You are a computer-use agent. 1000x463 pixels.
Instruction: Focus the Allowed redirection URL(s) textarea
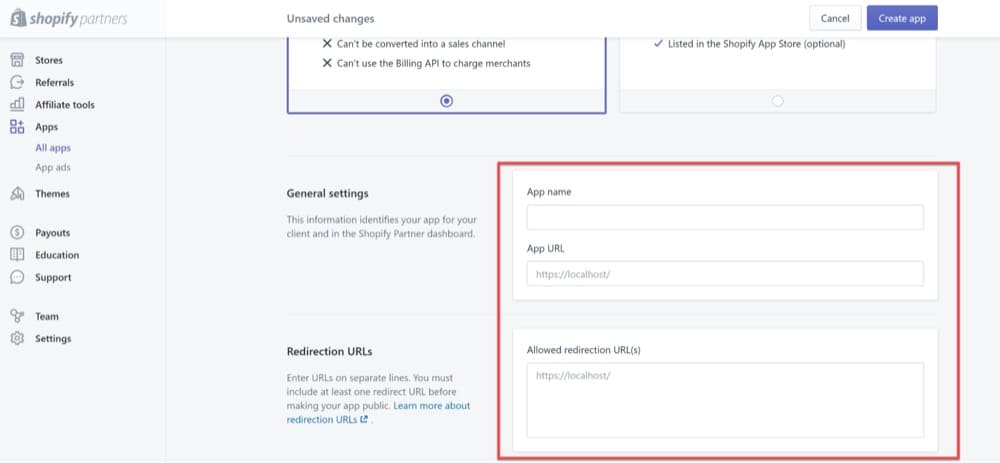(x=725, y=401)
